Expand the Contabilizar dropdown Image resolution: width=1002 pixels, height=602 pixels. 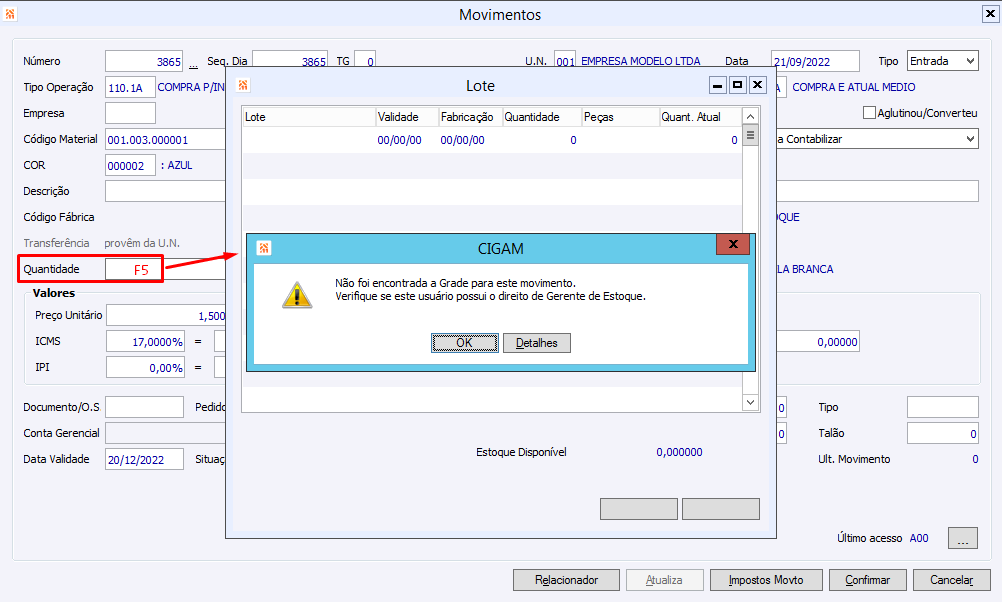pos(971,139)
